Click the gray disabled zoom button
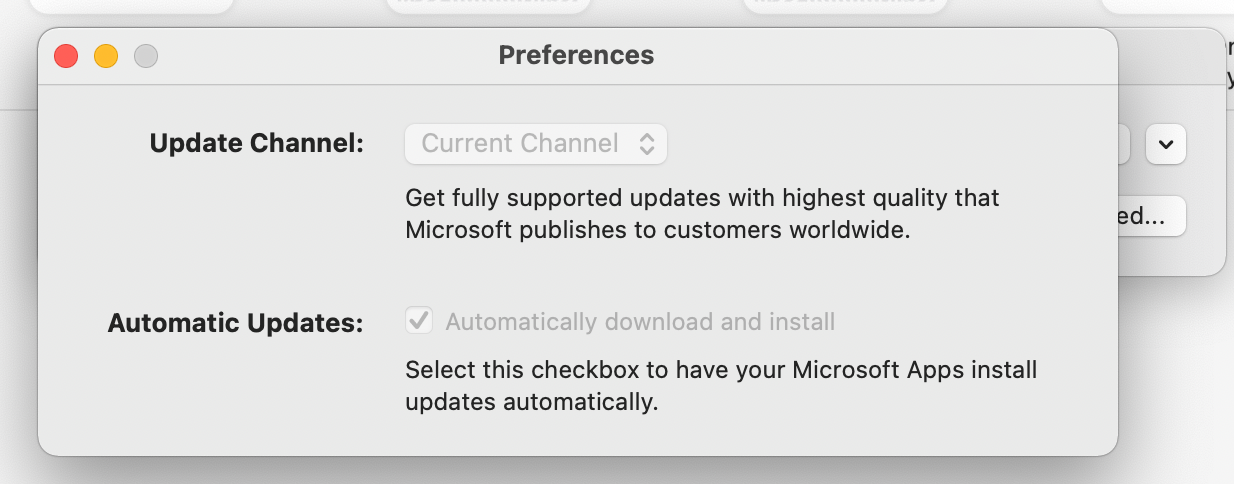This screenshot has width=1234, height=484. (146, 56)
